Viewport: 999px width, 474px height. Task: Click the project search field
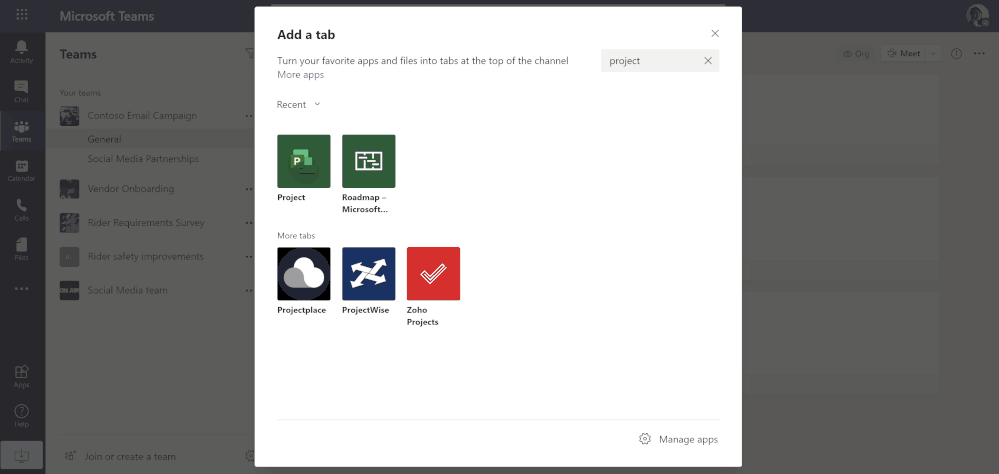click(x=650, y=61)
